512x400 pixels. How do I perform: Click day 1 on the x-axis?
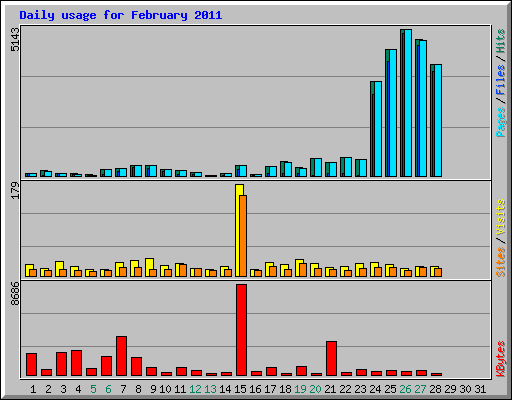33,389
